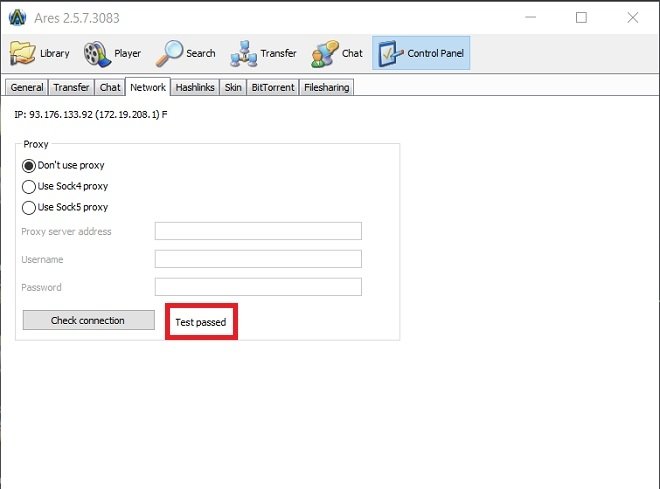660x489 pixels.
Task: Open the Transfer network icon
Action: coord(243,53)
